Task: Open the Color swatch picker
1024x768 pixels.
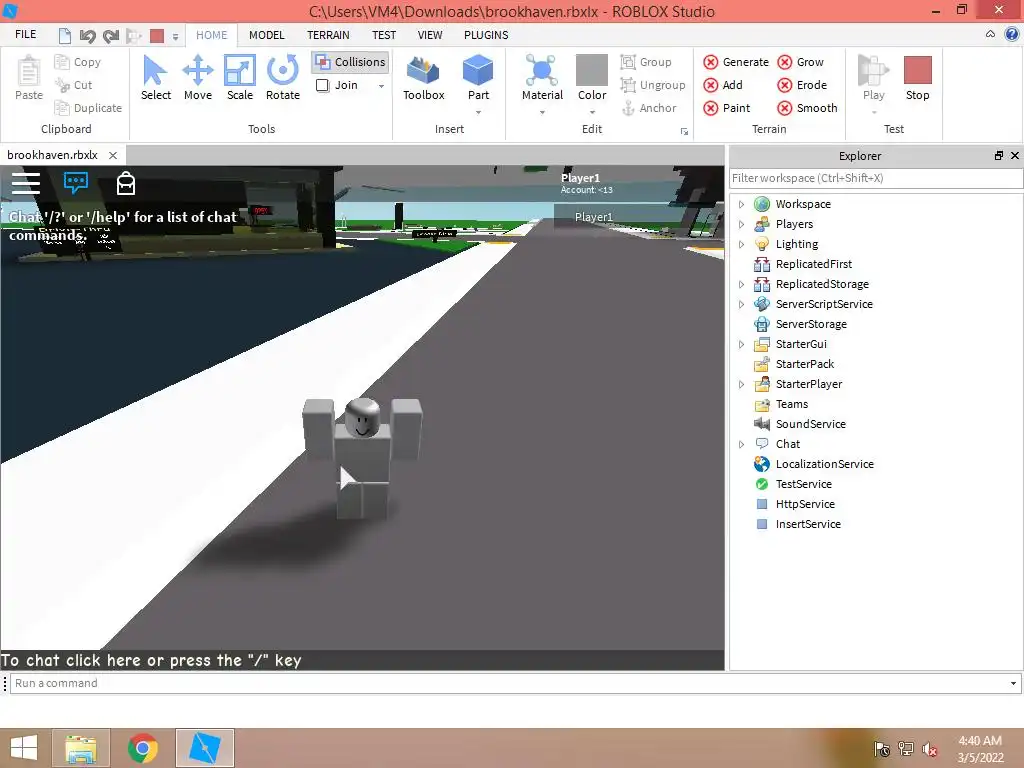Action: click(592, 78)
